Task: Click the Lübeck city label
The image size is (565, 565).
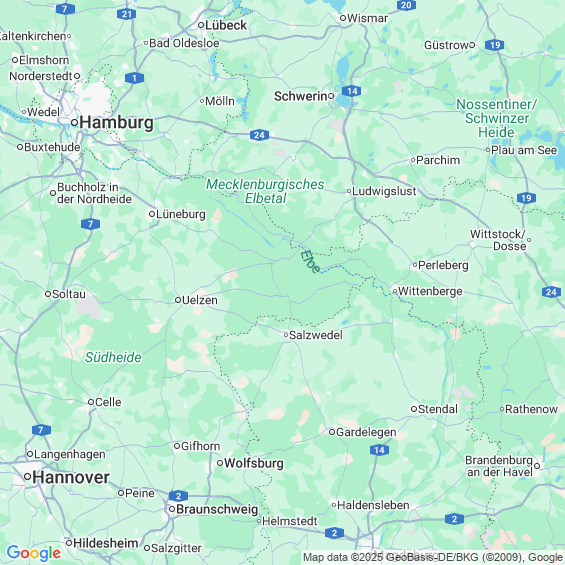Action: click(x=226, y=25)
